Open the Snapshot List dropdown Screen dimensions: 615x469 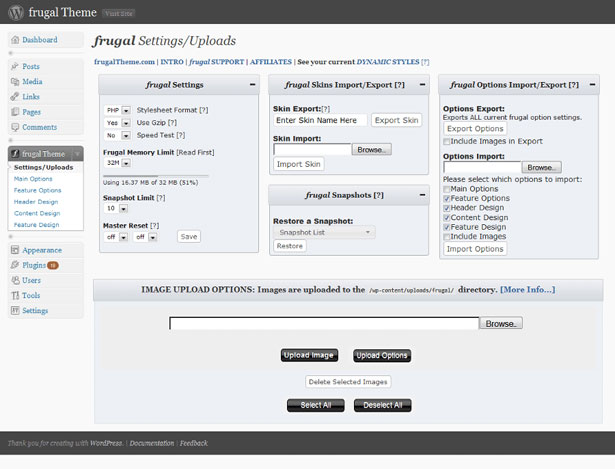coord(324,232)
